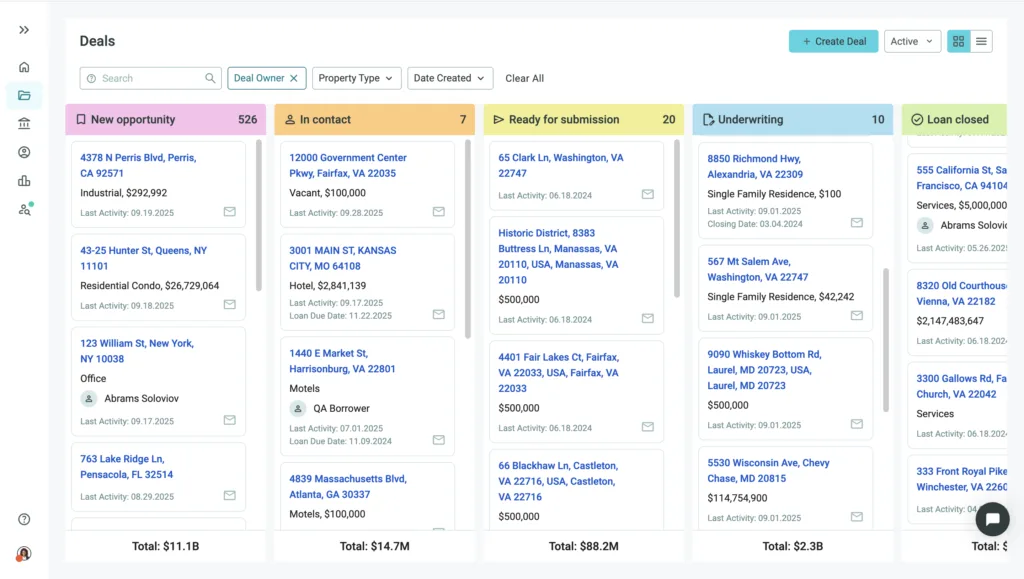The width and height of the screenshot is (1024, 579).
Task: Open the profile avatar menu bottom left
Action: coord(22,554)
